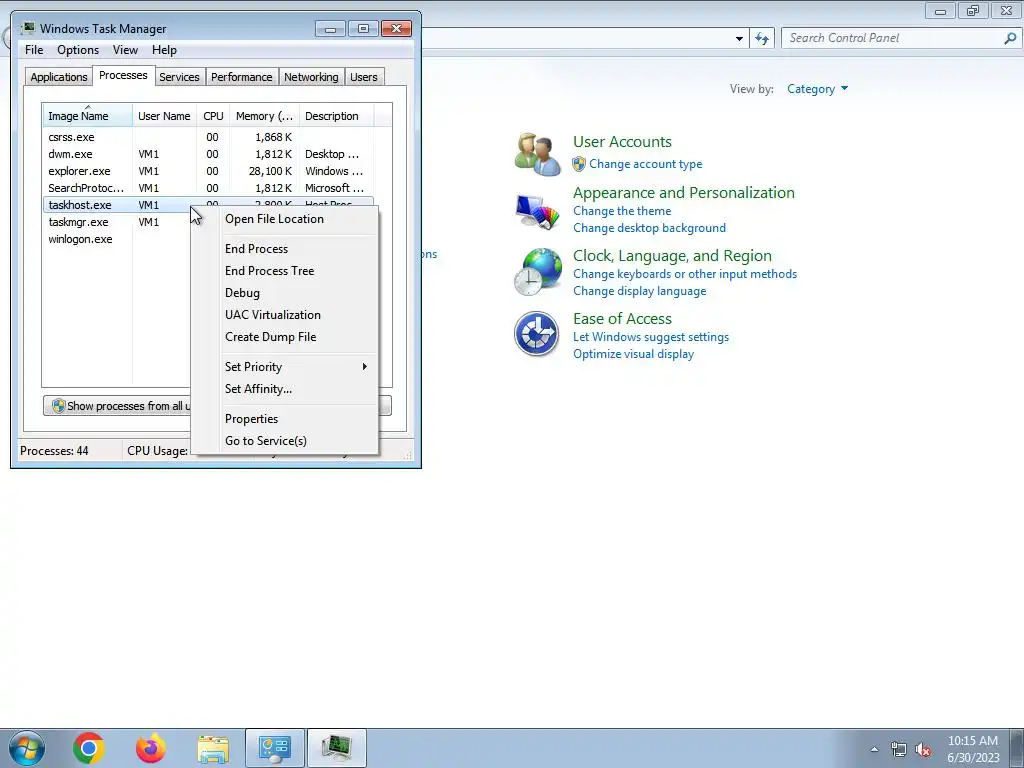Open Change keyboards or other input methods
This screenshot has width=1024, height=768.
click(685, 274)
